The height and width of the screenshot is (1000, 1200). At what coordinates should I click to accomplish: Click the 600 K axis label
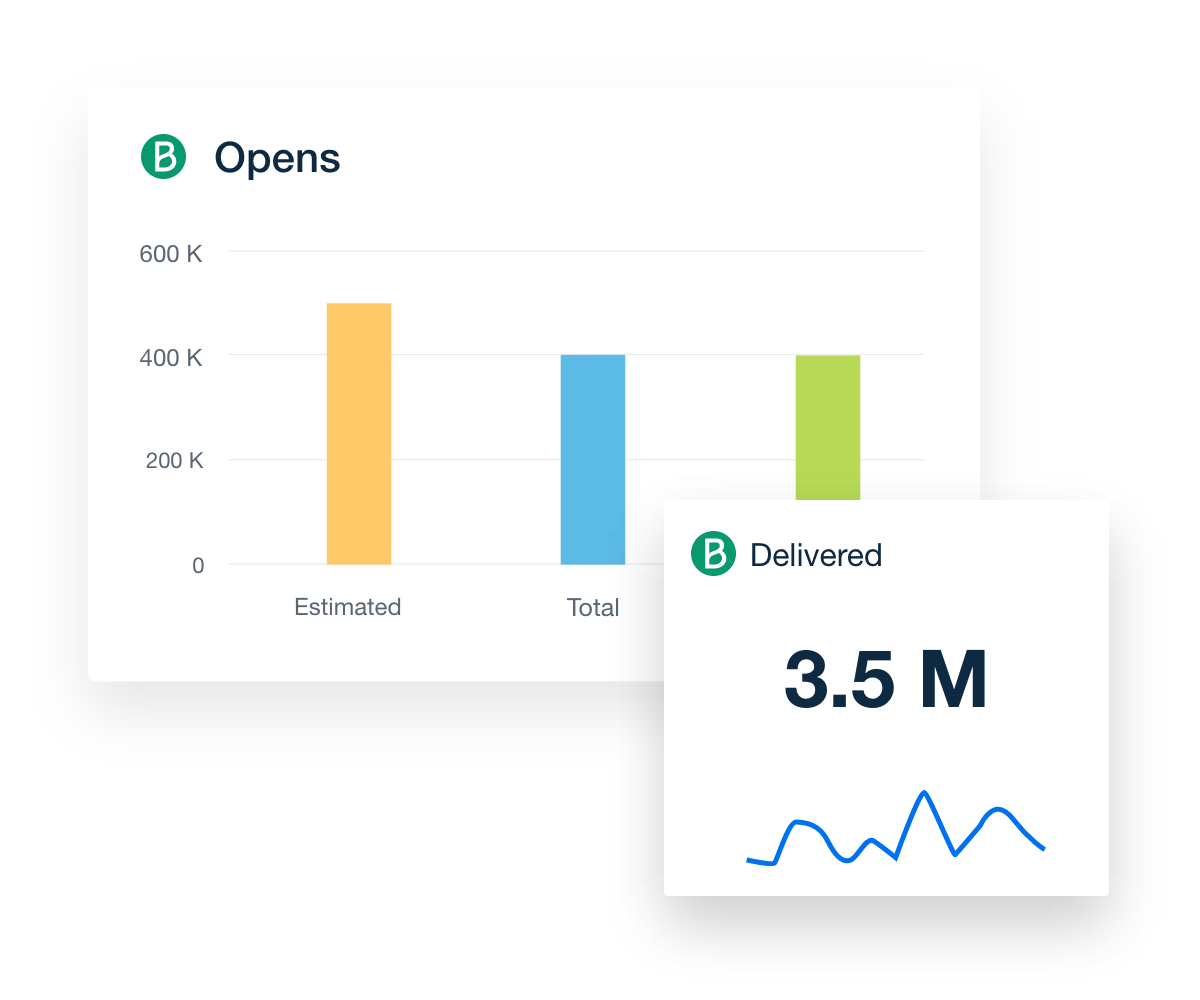(171, 254)
